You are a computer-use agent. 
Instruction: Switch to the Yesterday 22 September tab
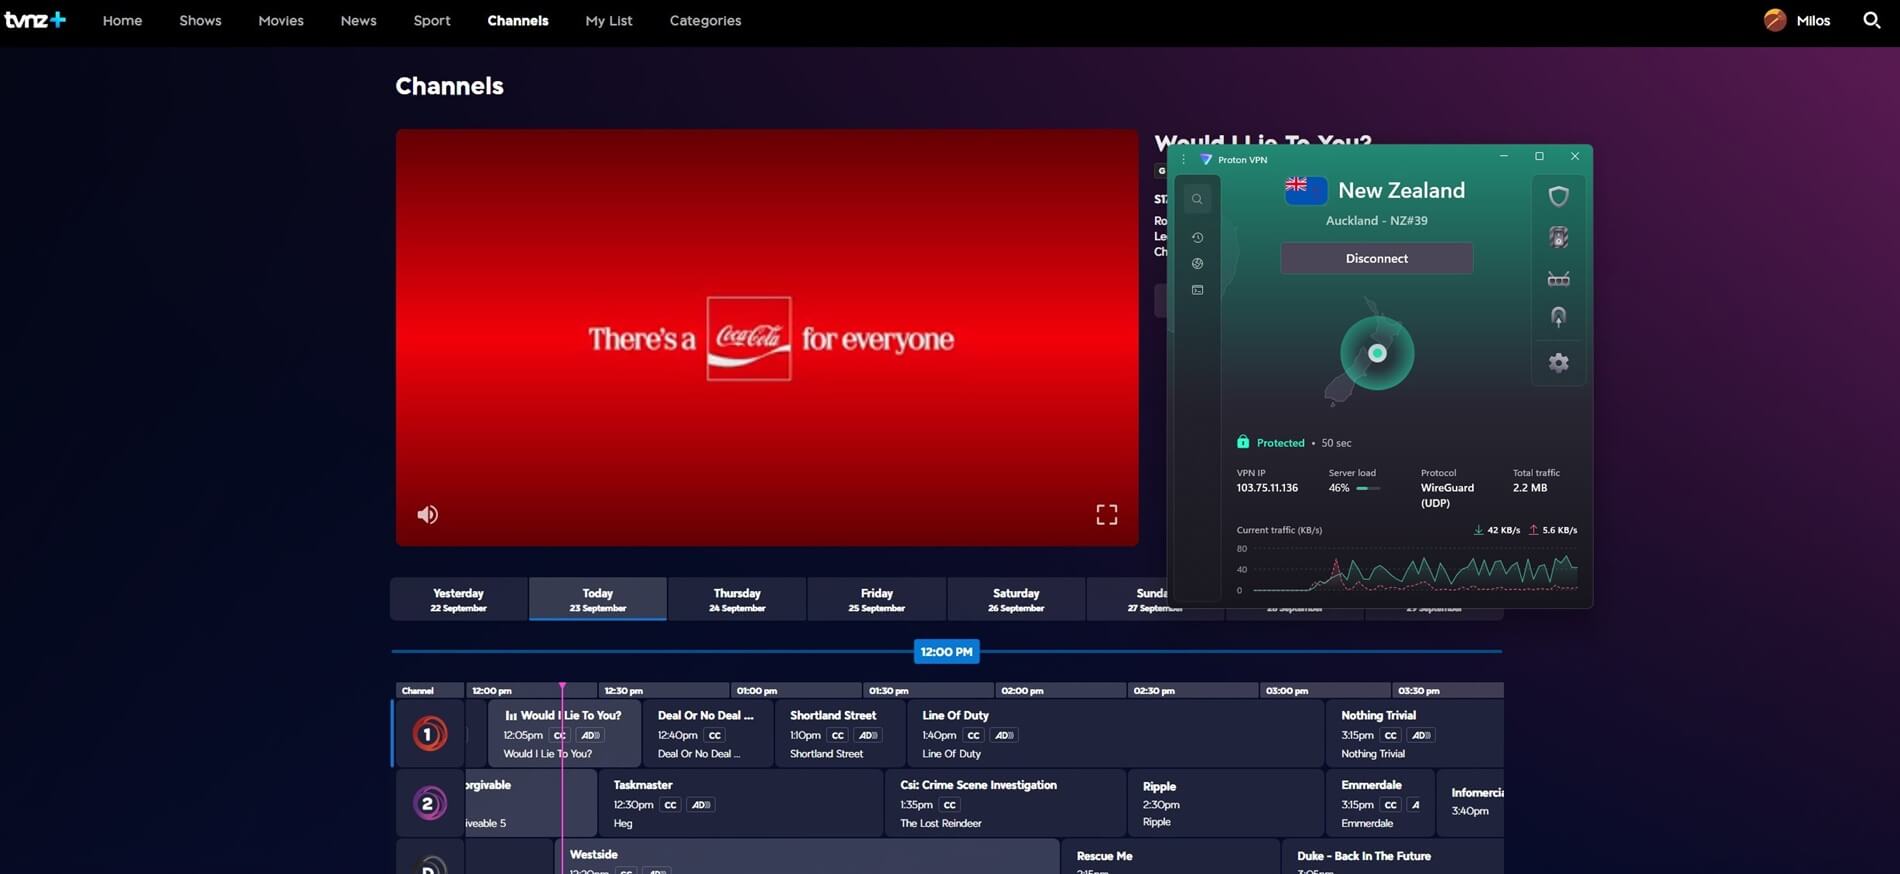coord(459,599)
